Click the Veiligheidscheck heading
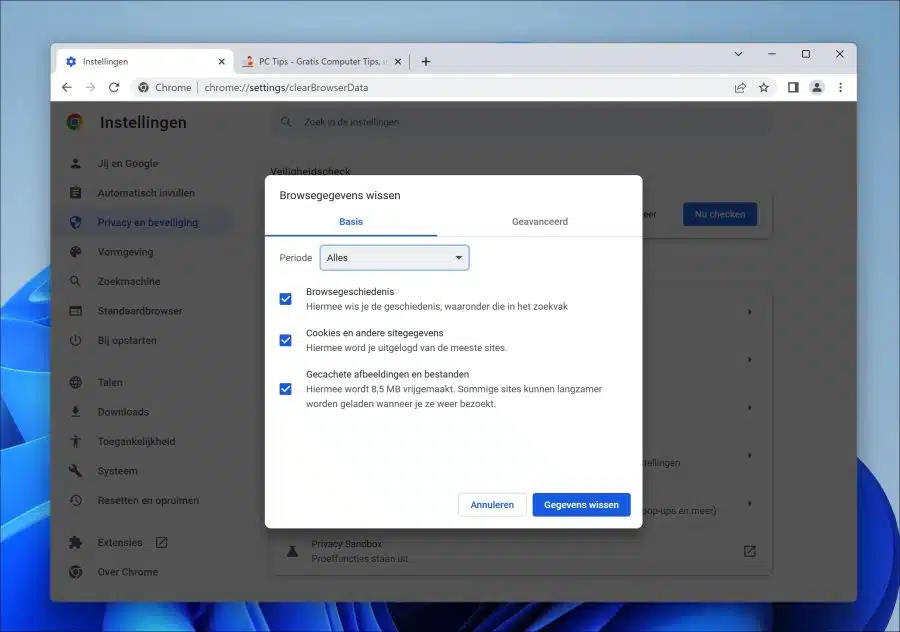This screenshot has width=900, height=632. pos(311,171)
